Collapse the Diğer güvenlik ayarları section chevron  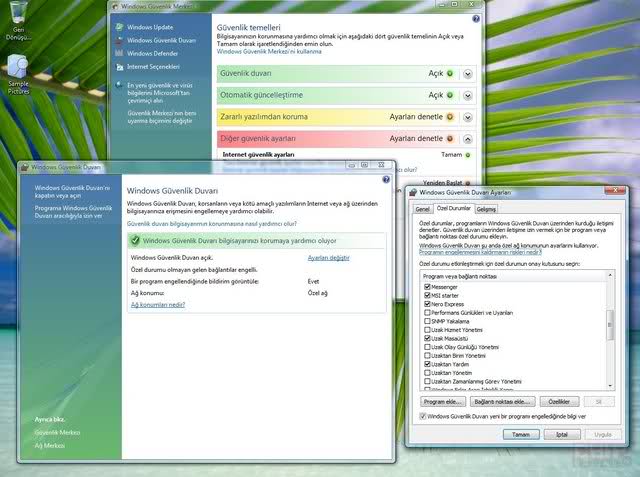468,139
